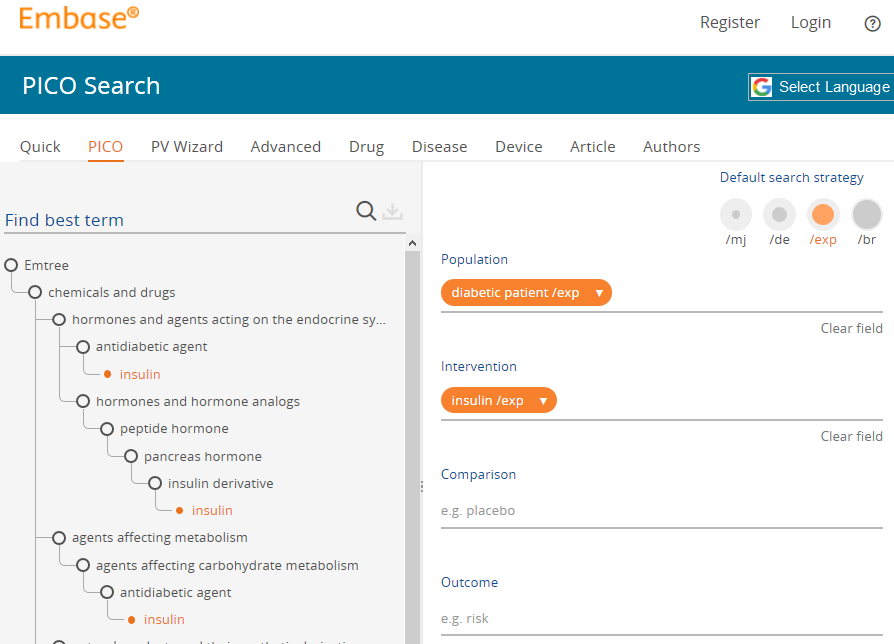This screenshot has height=644, width=894.
Task: Collapse the chemicals and drugs node circle
Action: (x=35, y=292)
